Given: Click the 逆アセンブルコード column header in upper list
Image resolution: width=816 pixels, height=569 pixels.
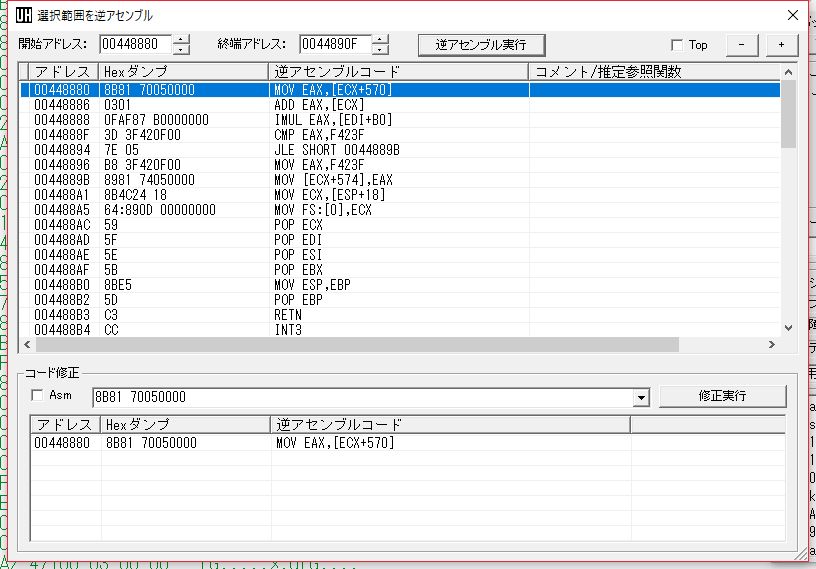Looking at the screenshot, I should pos(399,71).
